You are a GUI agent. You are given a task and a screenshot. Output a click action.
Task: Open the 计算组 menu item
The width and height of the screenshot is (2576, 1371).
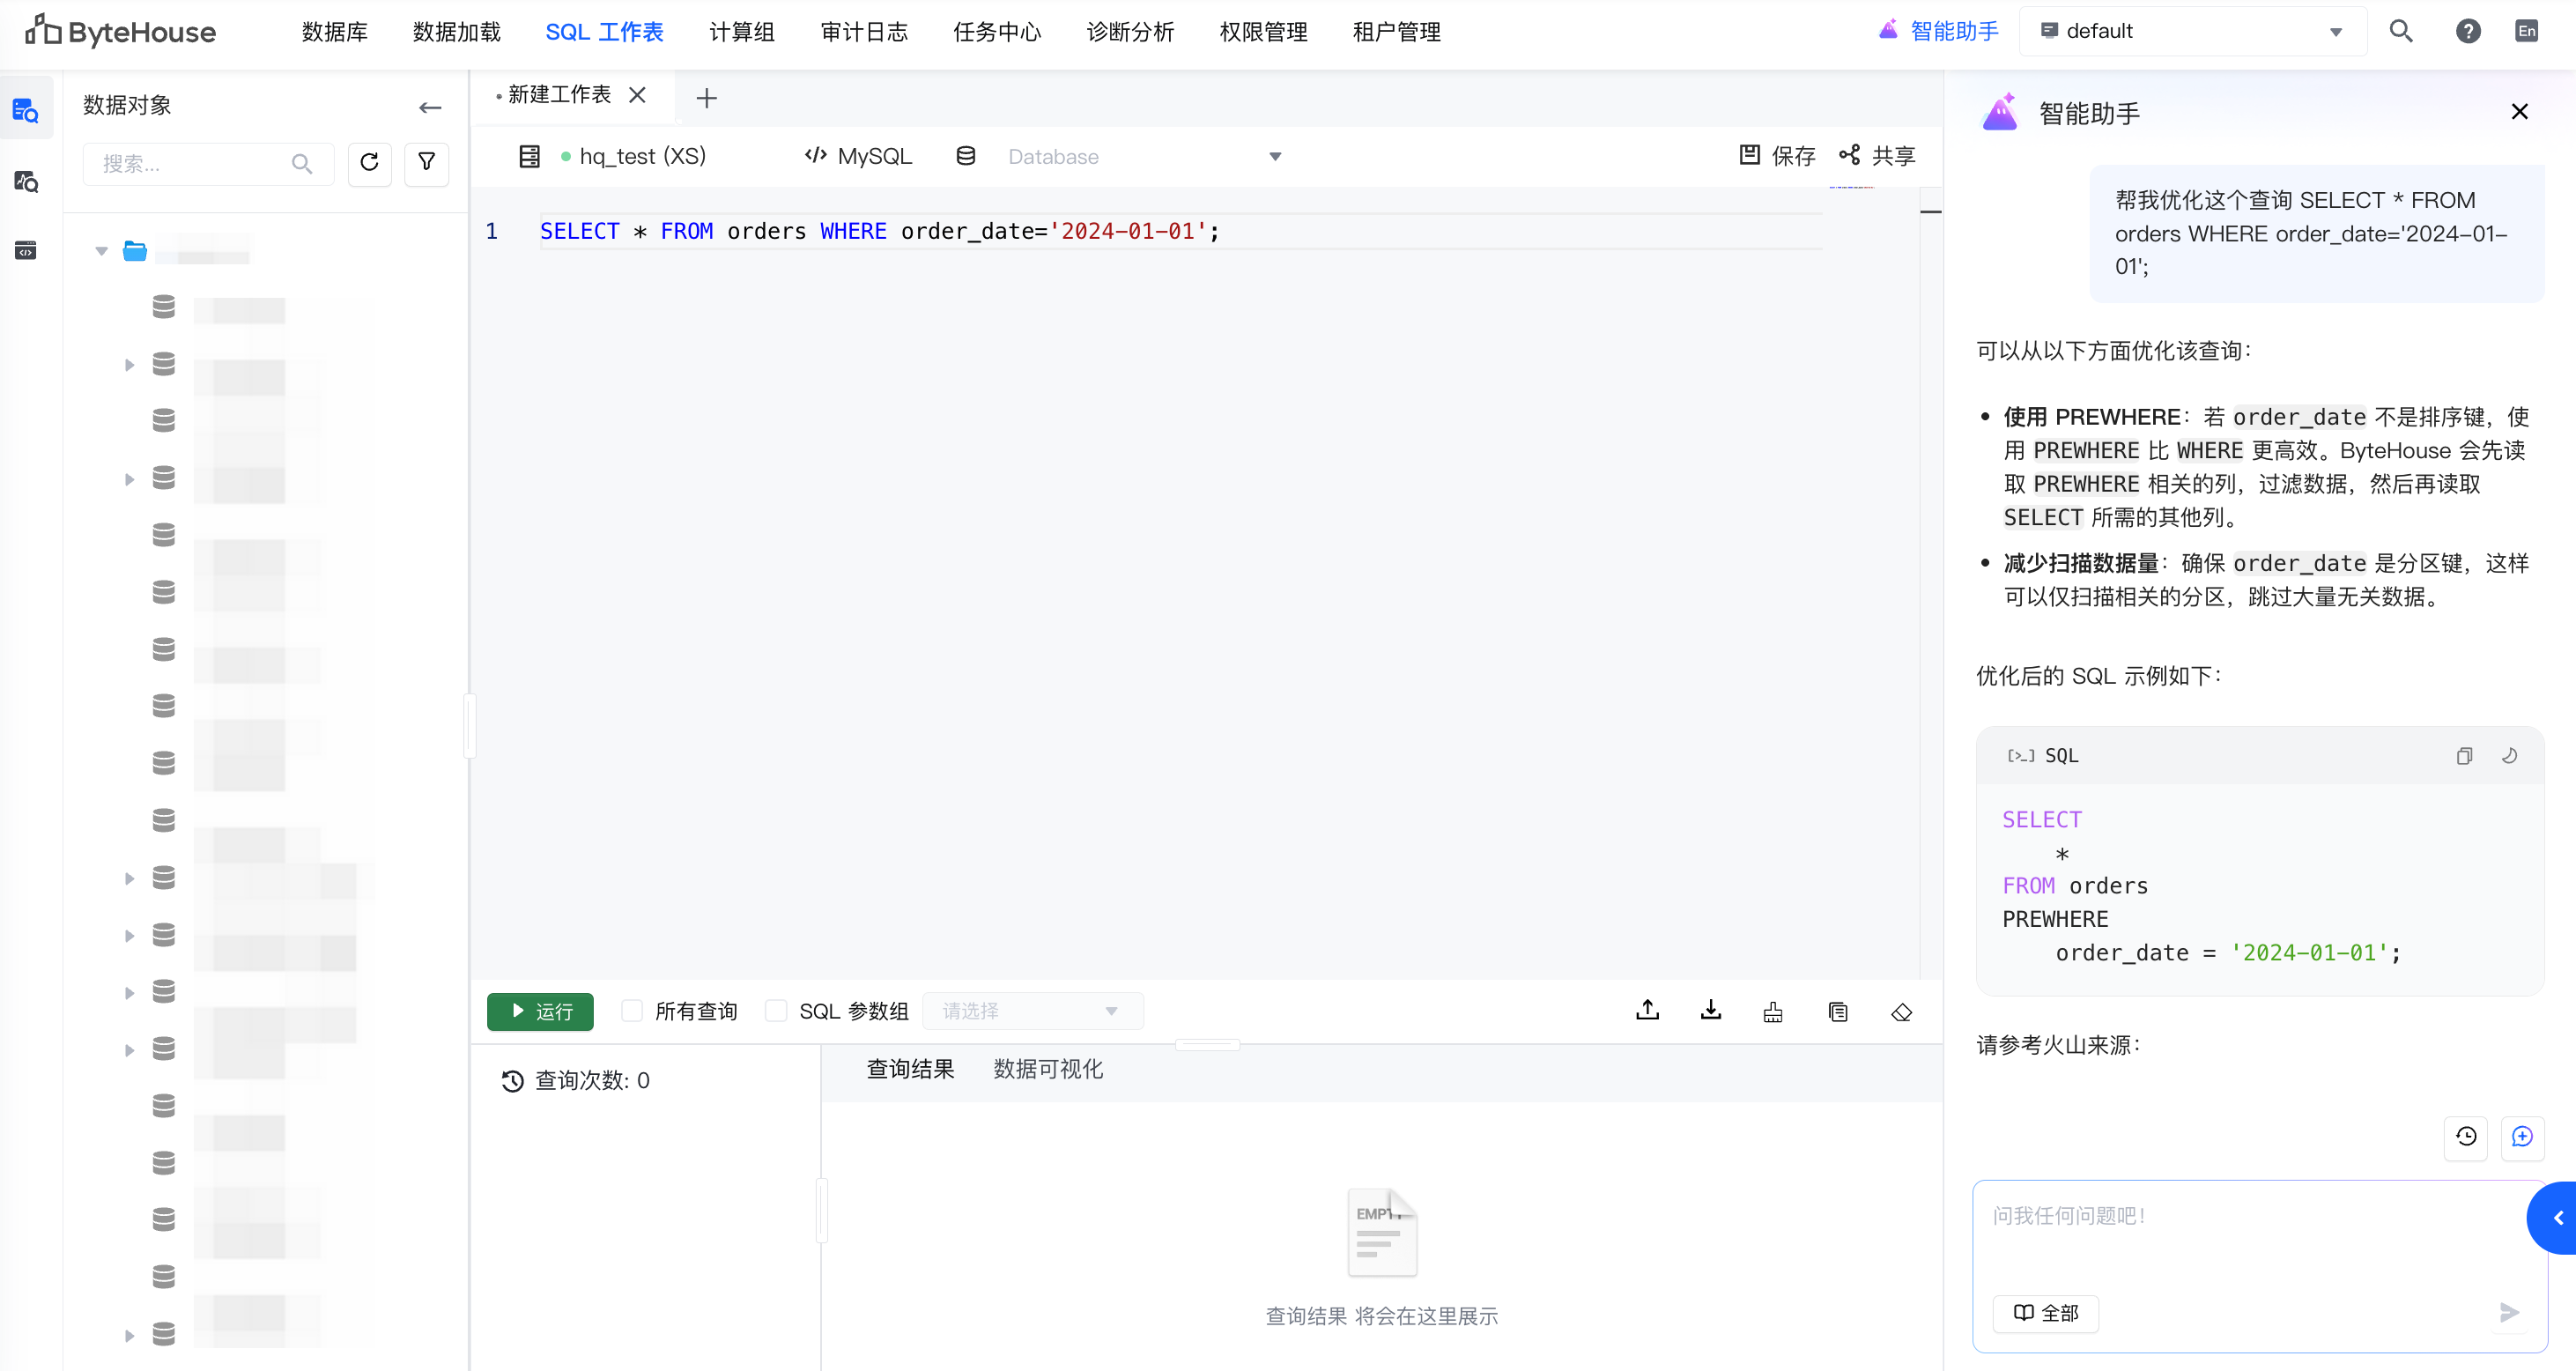coord(741,32)
